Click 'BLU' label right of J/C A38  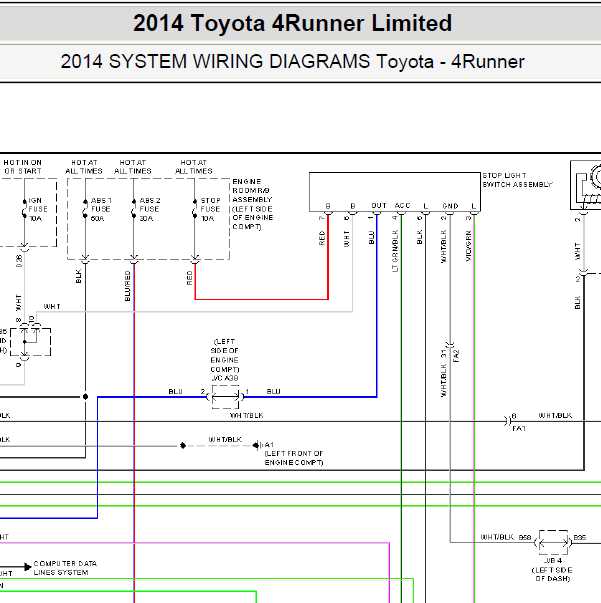pyautogui.click(x=273, y=391)
